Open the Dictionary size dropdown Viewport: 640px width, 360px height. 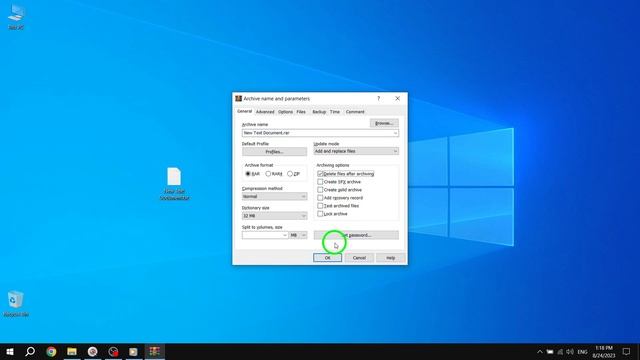274,216
